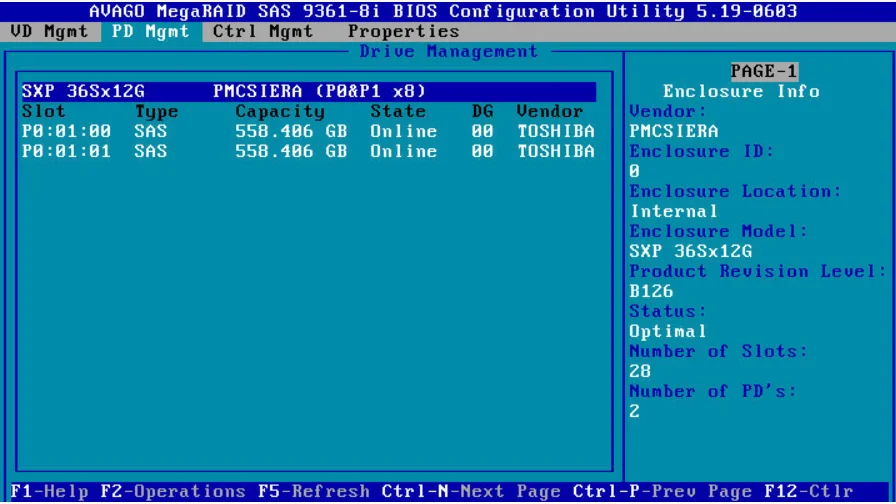Click the Vendor column header
The image size is (896, 504).
(x=549, y=111)
